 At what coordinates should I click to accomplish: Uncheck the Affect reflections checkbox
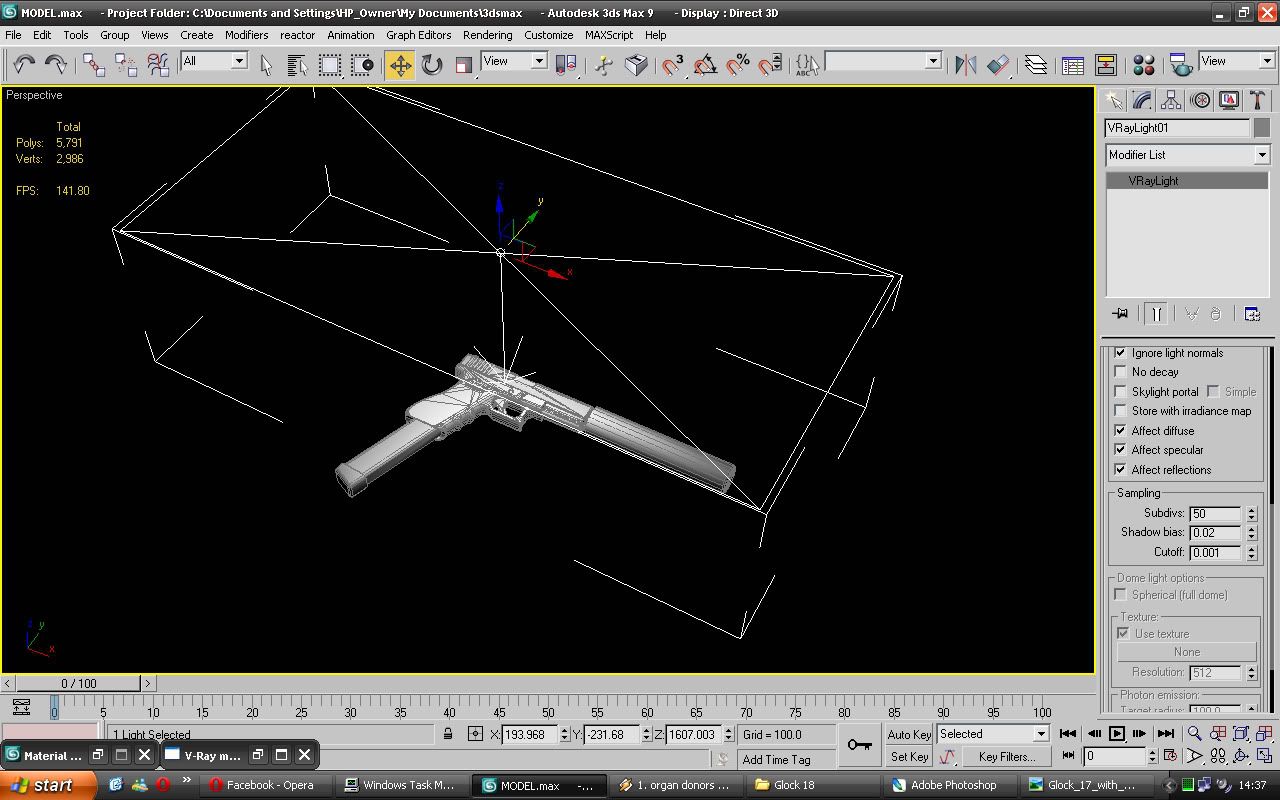[1121, 470]
